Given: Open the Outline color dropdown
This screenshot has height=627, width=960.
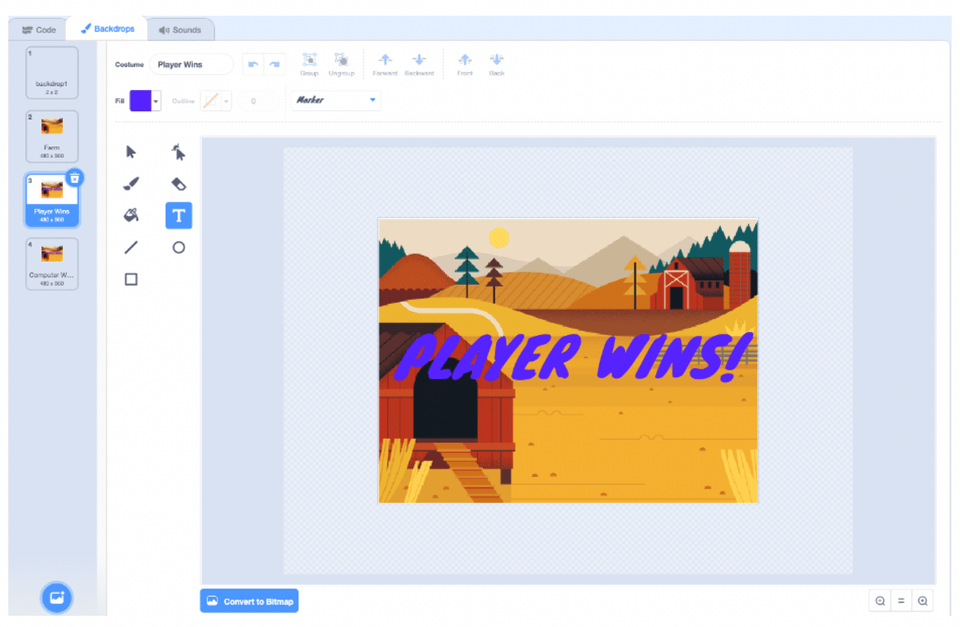Looking at the screenshot, I should click(x=227, y=101).
